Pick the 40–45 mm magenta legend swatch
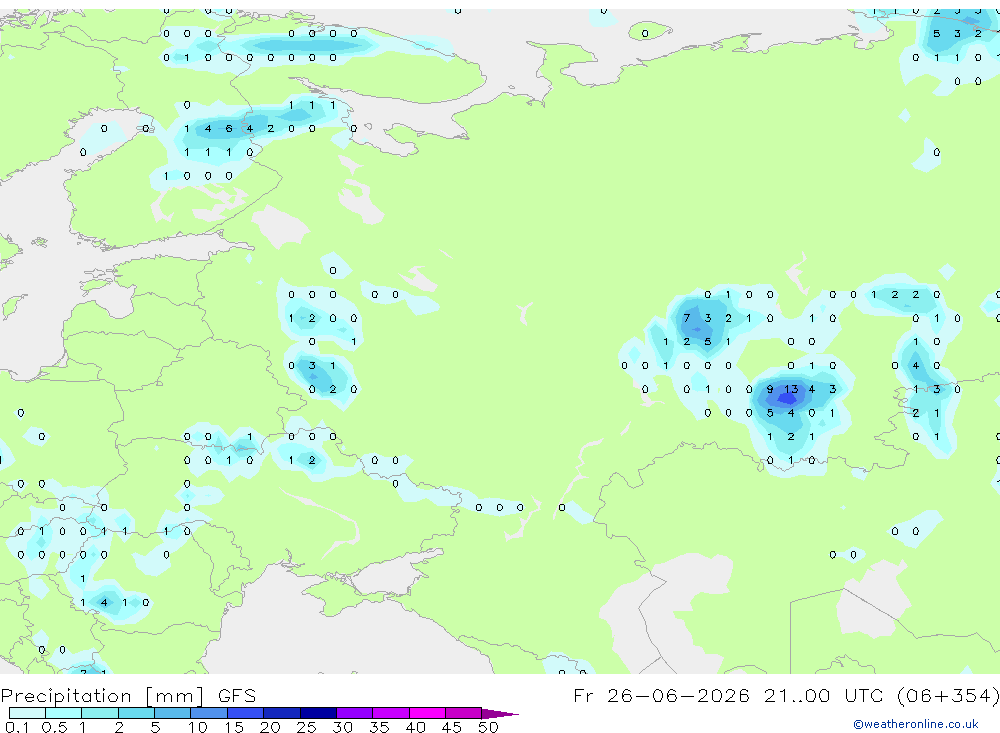 coord(427,713)
